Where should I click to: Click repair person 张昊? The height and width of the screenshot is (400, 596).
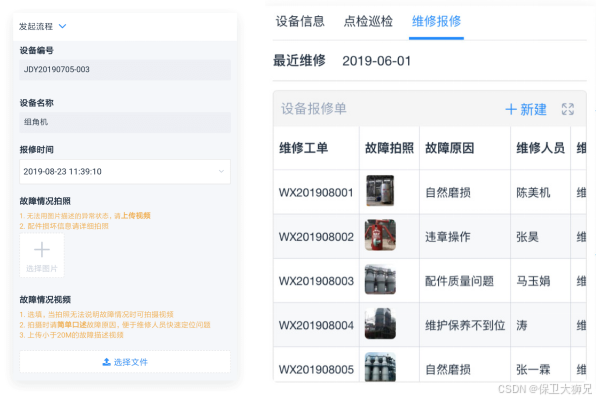pyautogui.click(x=527, y=237)
